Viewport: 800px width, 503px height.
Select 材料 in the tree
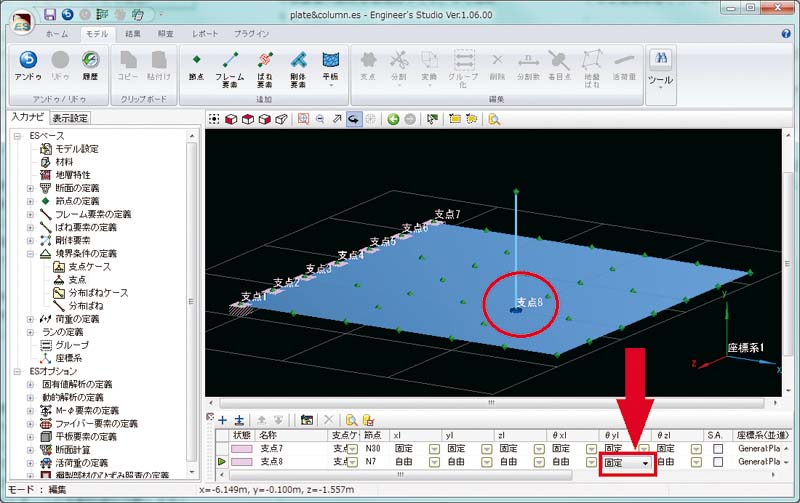click(x=64, y=162)
